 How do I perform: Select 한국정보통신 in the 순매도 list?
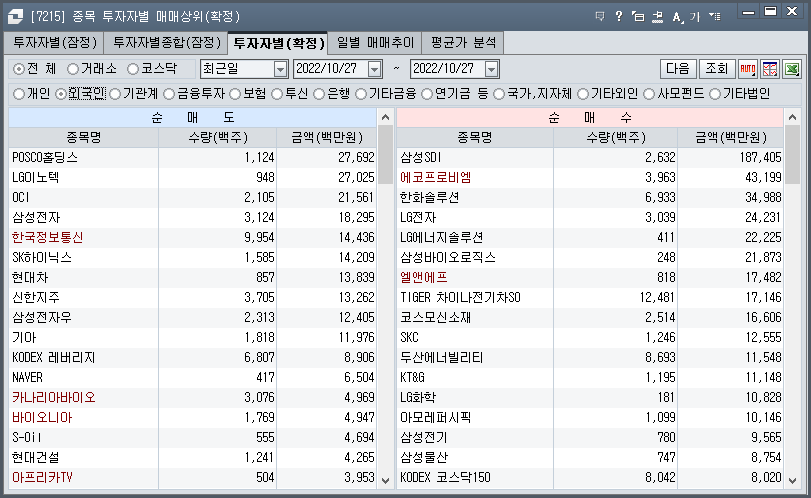click(x=192, y=238)
